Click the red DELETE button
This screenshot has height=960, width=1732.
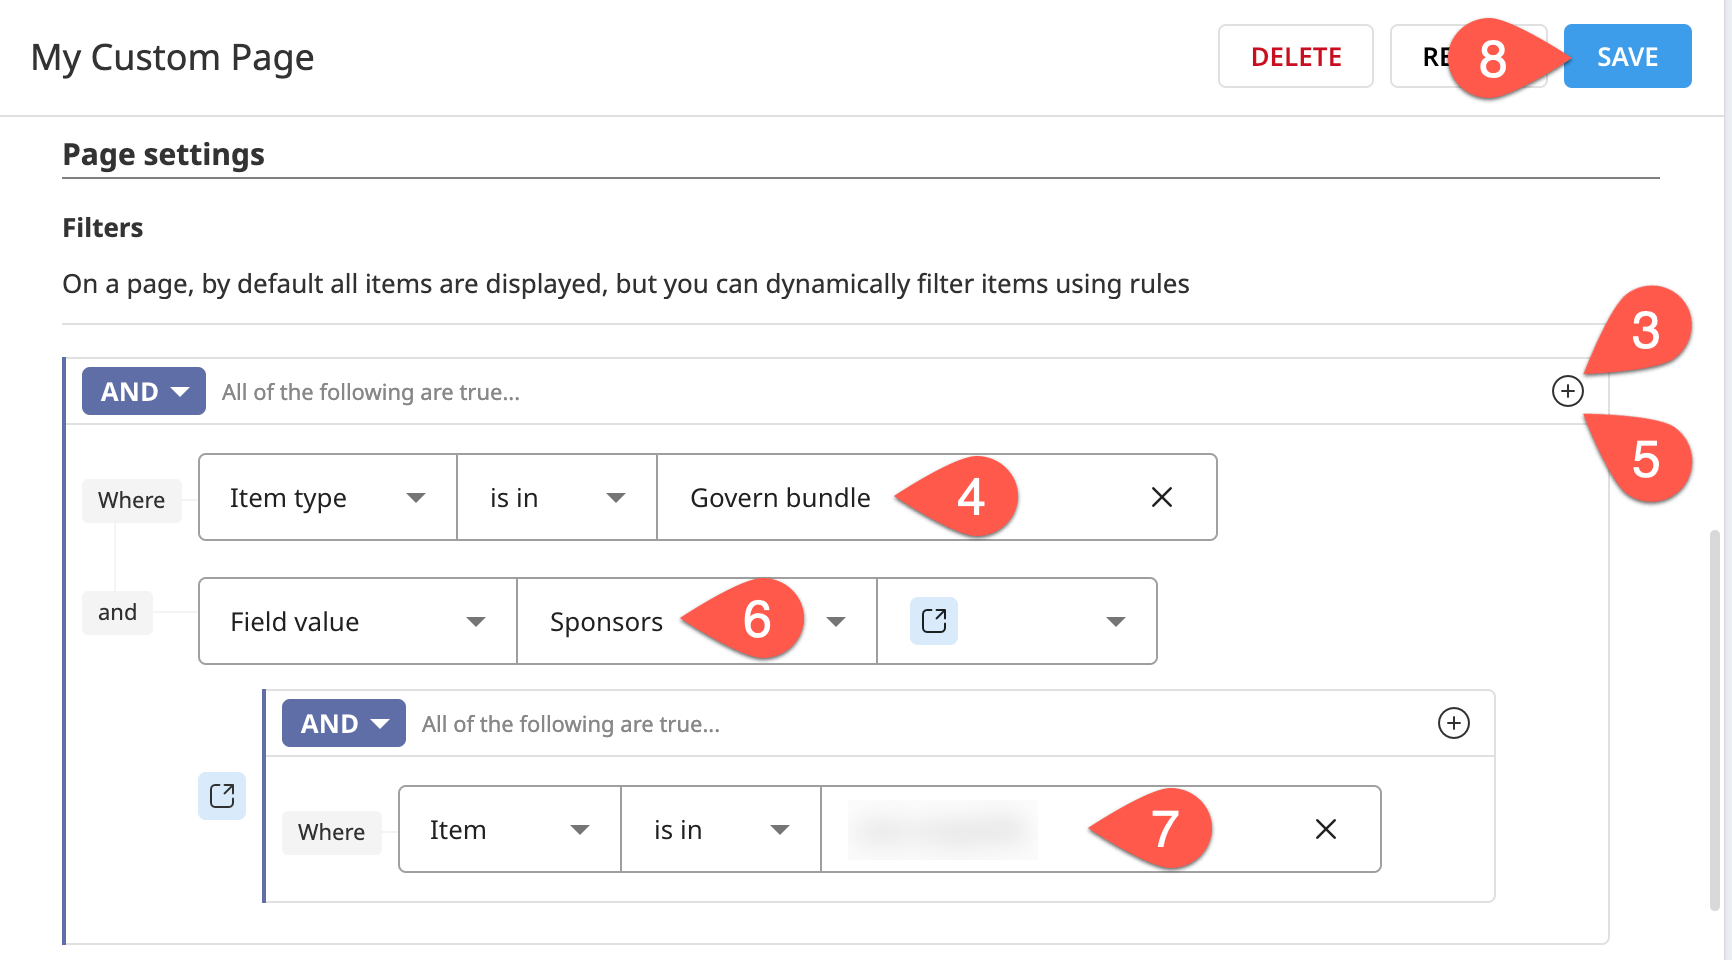click(x=1295, y=56)
